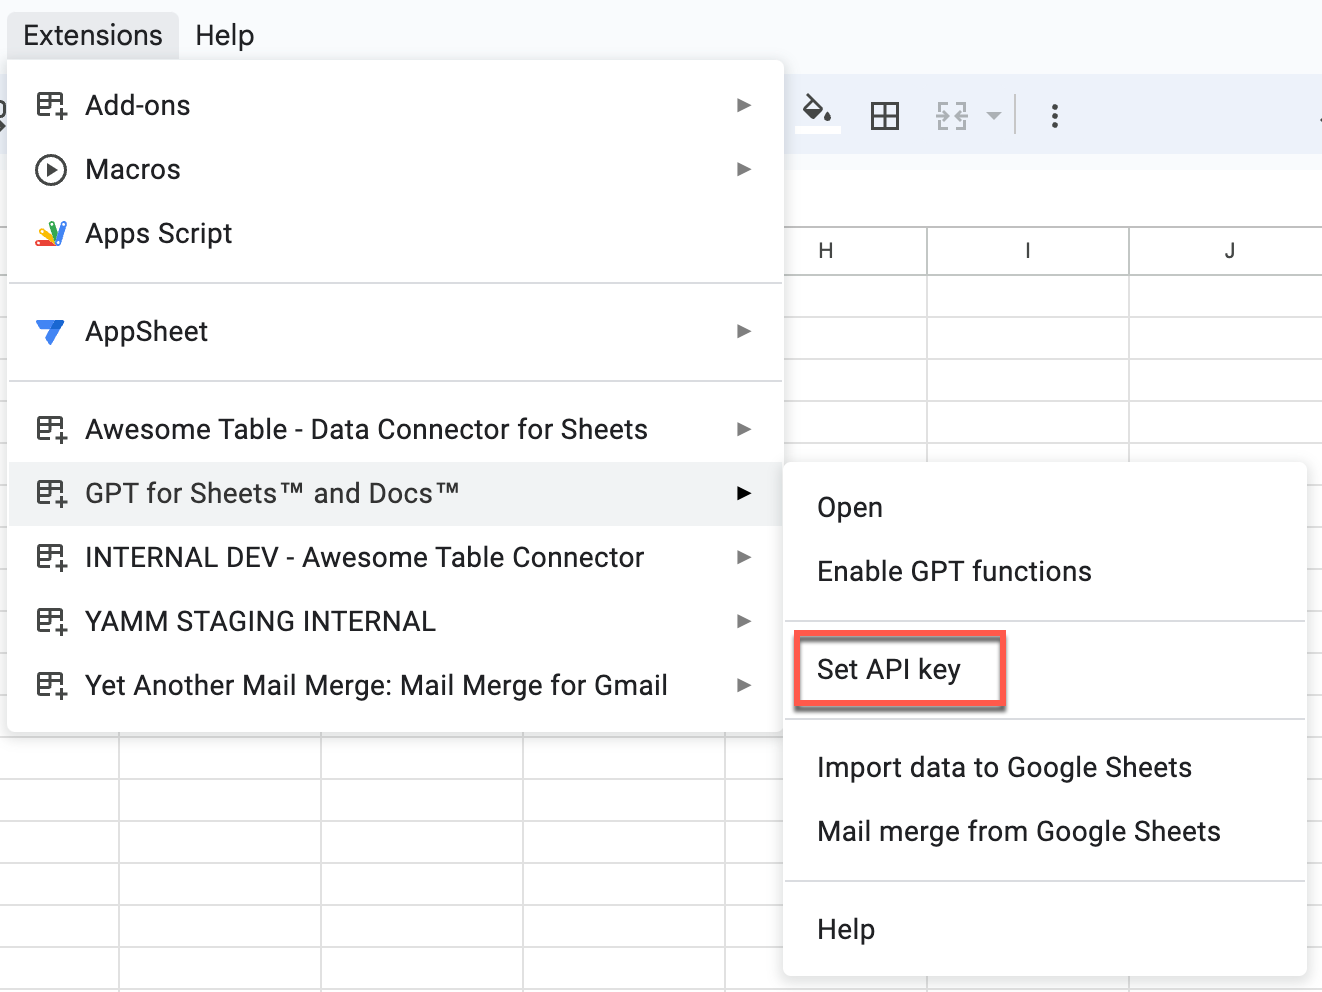The width and height of the screenshot is (1322, 992).
Task: Choose Set API key in submenu
Action: 1045,669
